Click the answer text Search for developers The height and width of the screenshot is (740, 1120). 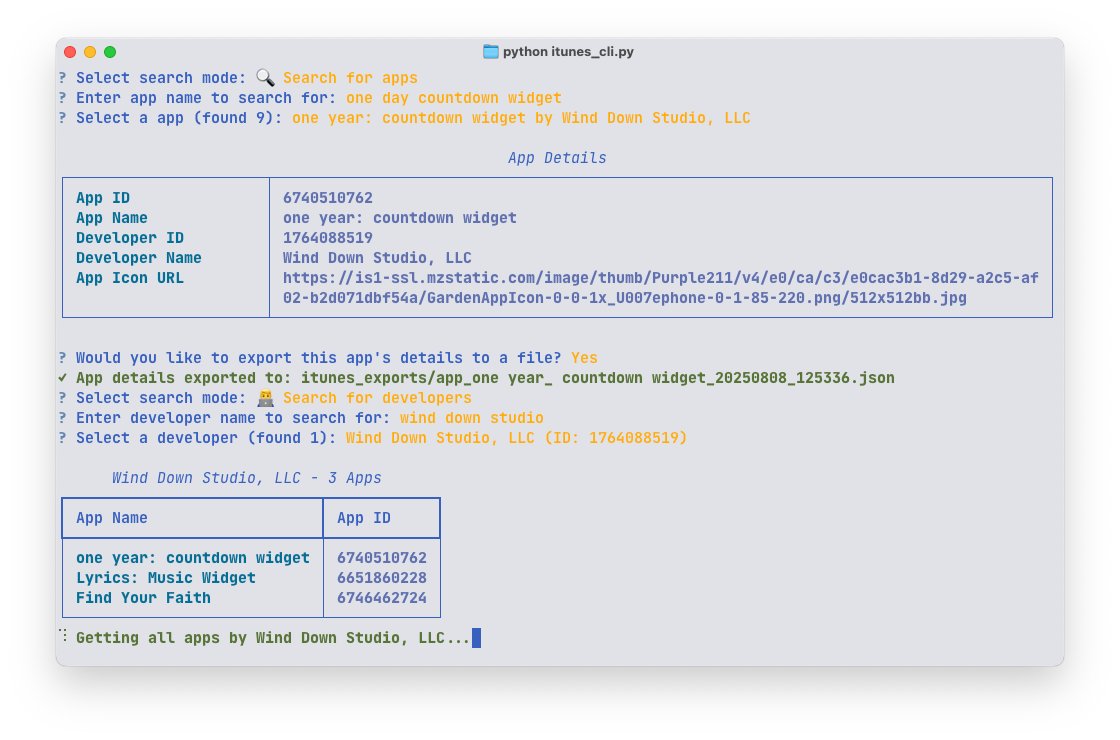[x=377, y=398]
